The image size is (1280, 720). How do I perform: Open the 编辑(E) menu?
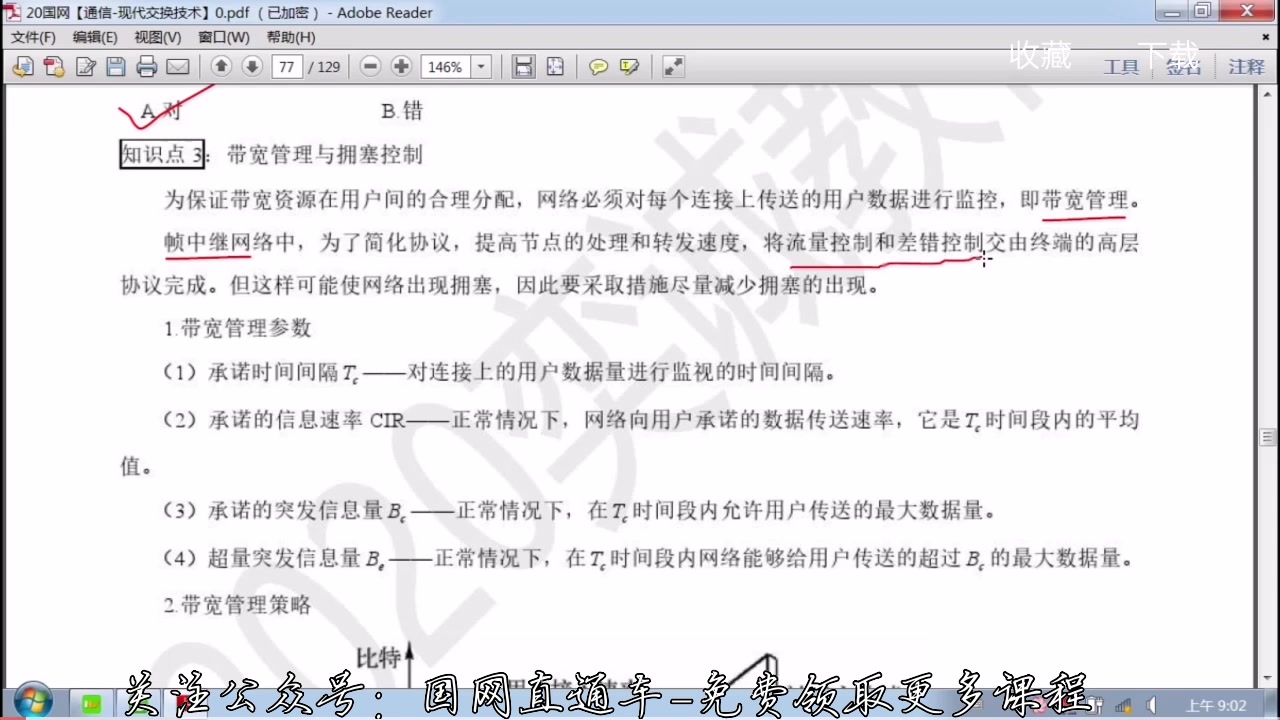tap(95, 37)
